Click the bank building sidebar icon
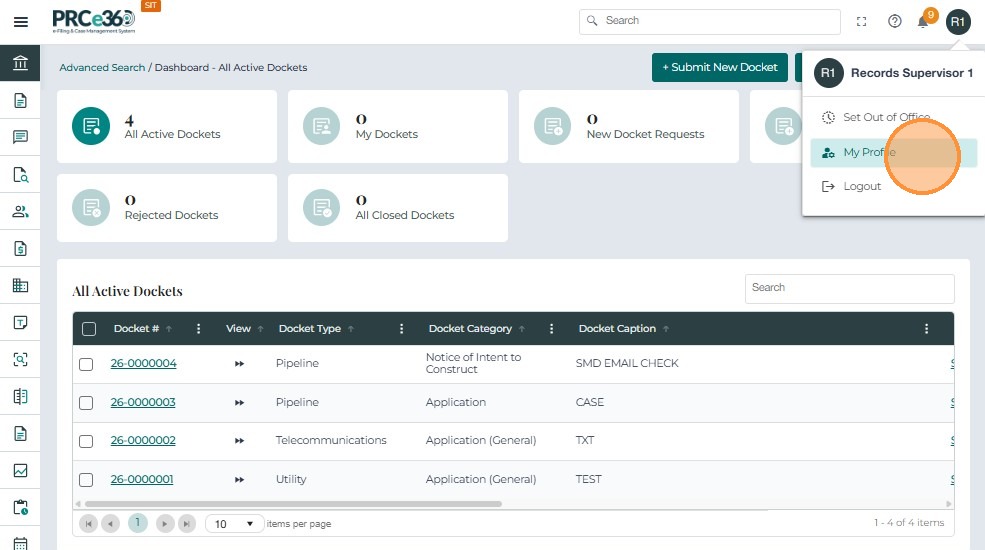This screenshot has width=985, height=550. tap(20, 64)
